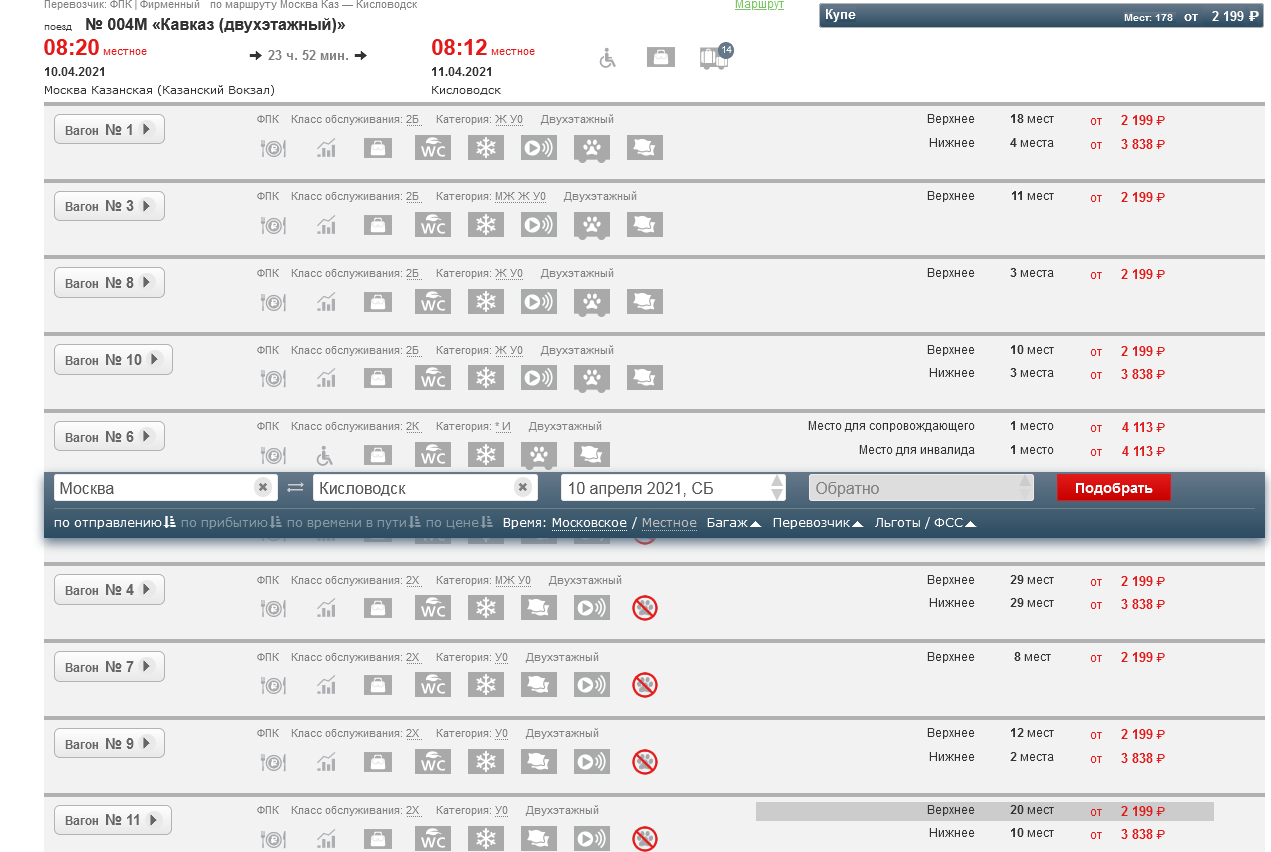Image resolution: width=1271 pixels, height=852 pixels.
Task: Click the meal included icon for wagon №10
Action: 273,379
